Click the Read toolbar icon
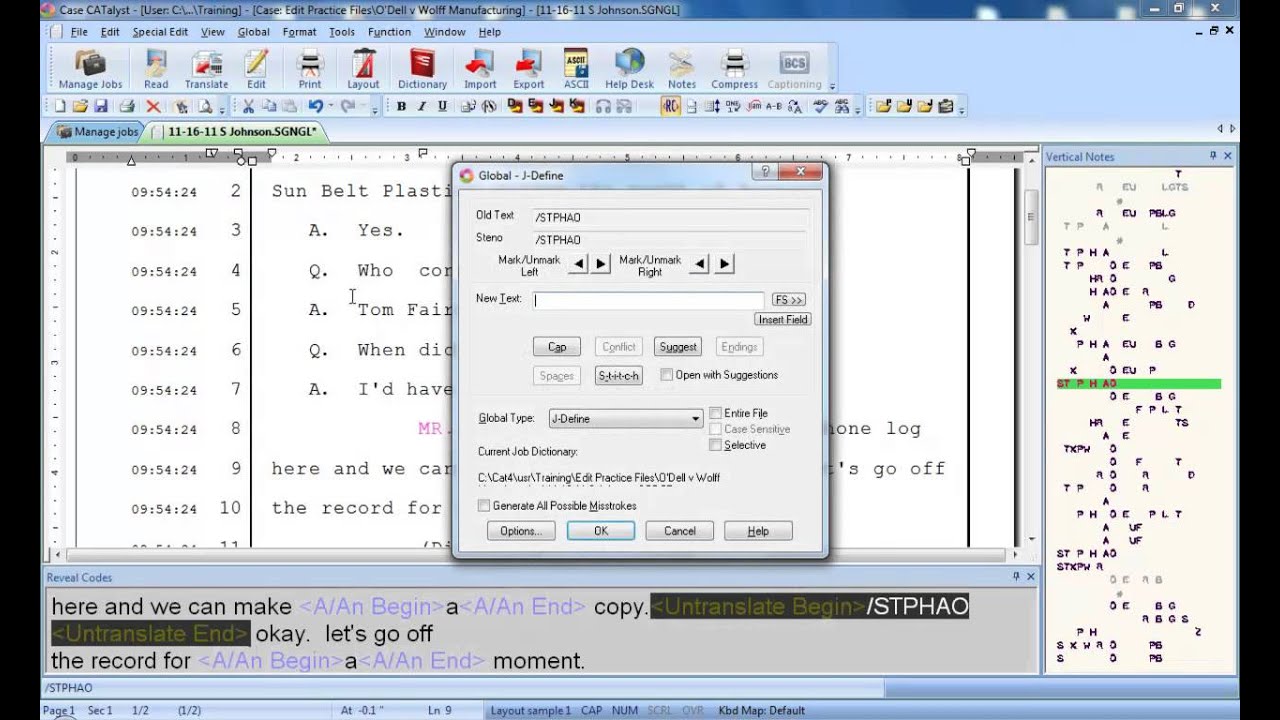Screen dimensions: 1280x720 (x=156, y=69)
